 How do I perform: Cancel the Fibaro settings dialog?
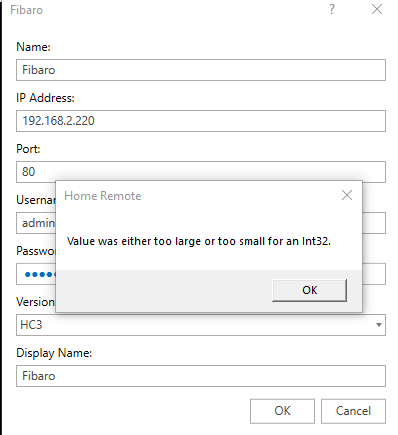(353, 411)
